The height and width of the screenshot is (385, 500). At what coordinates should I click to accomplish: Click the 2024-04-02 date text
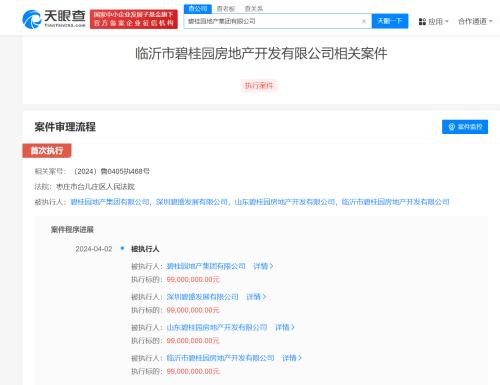94,249
